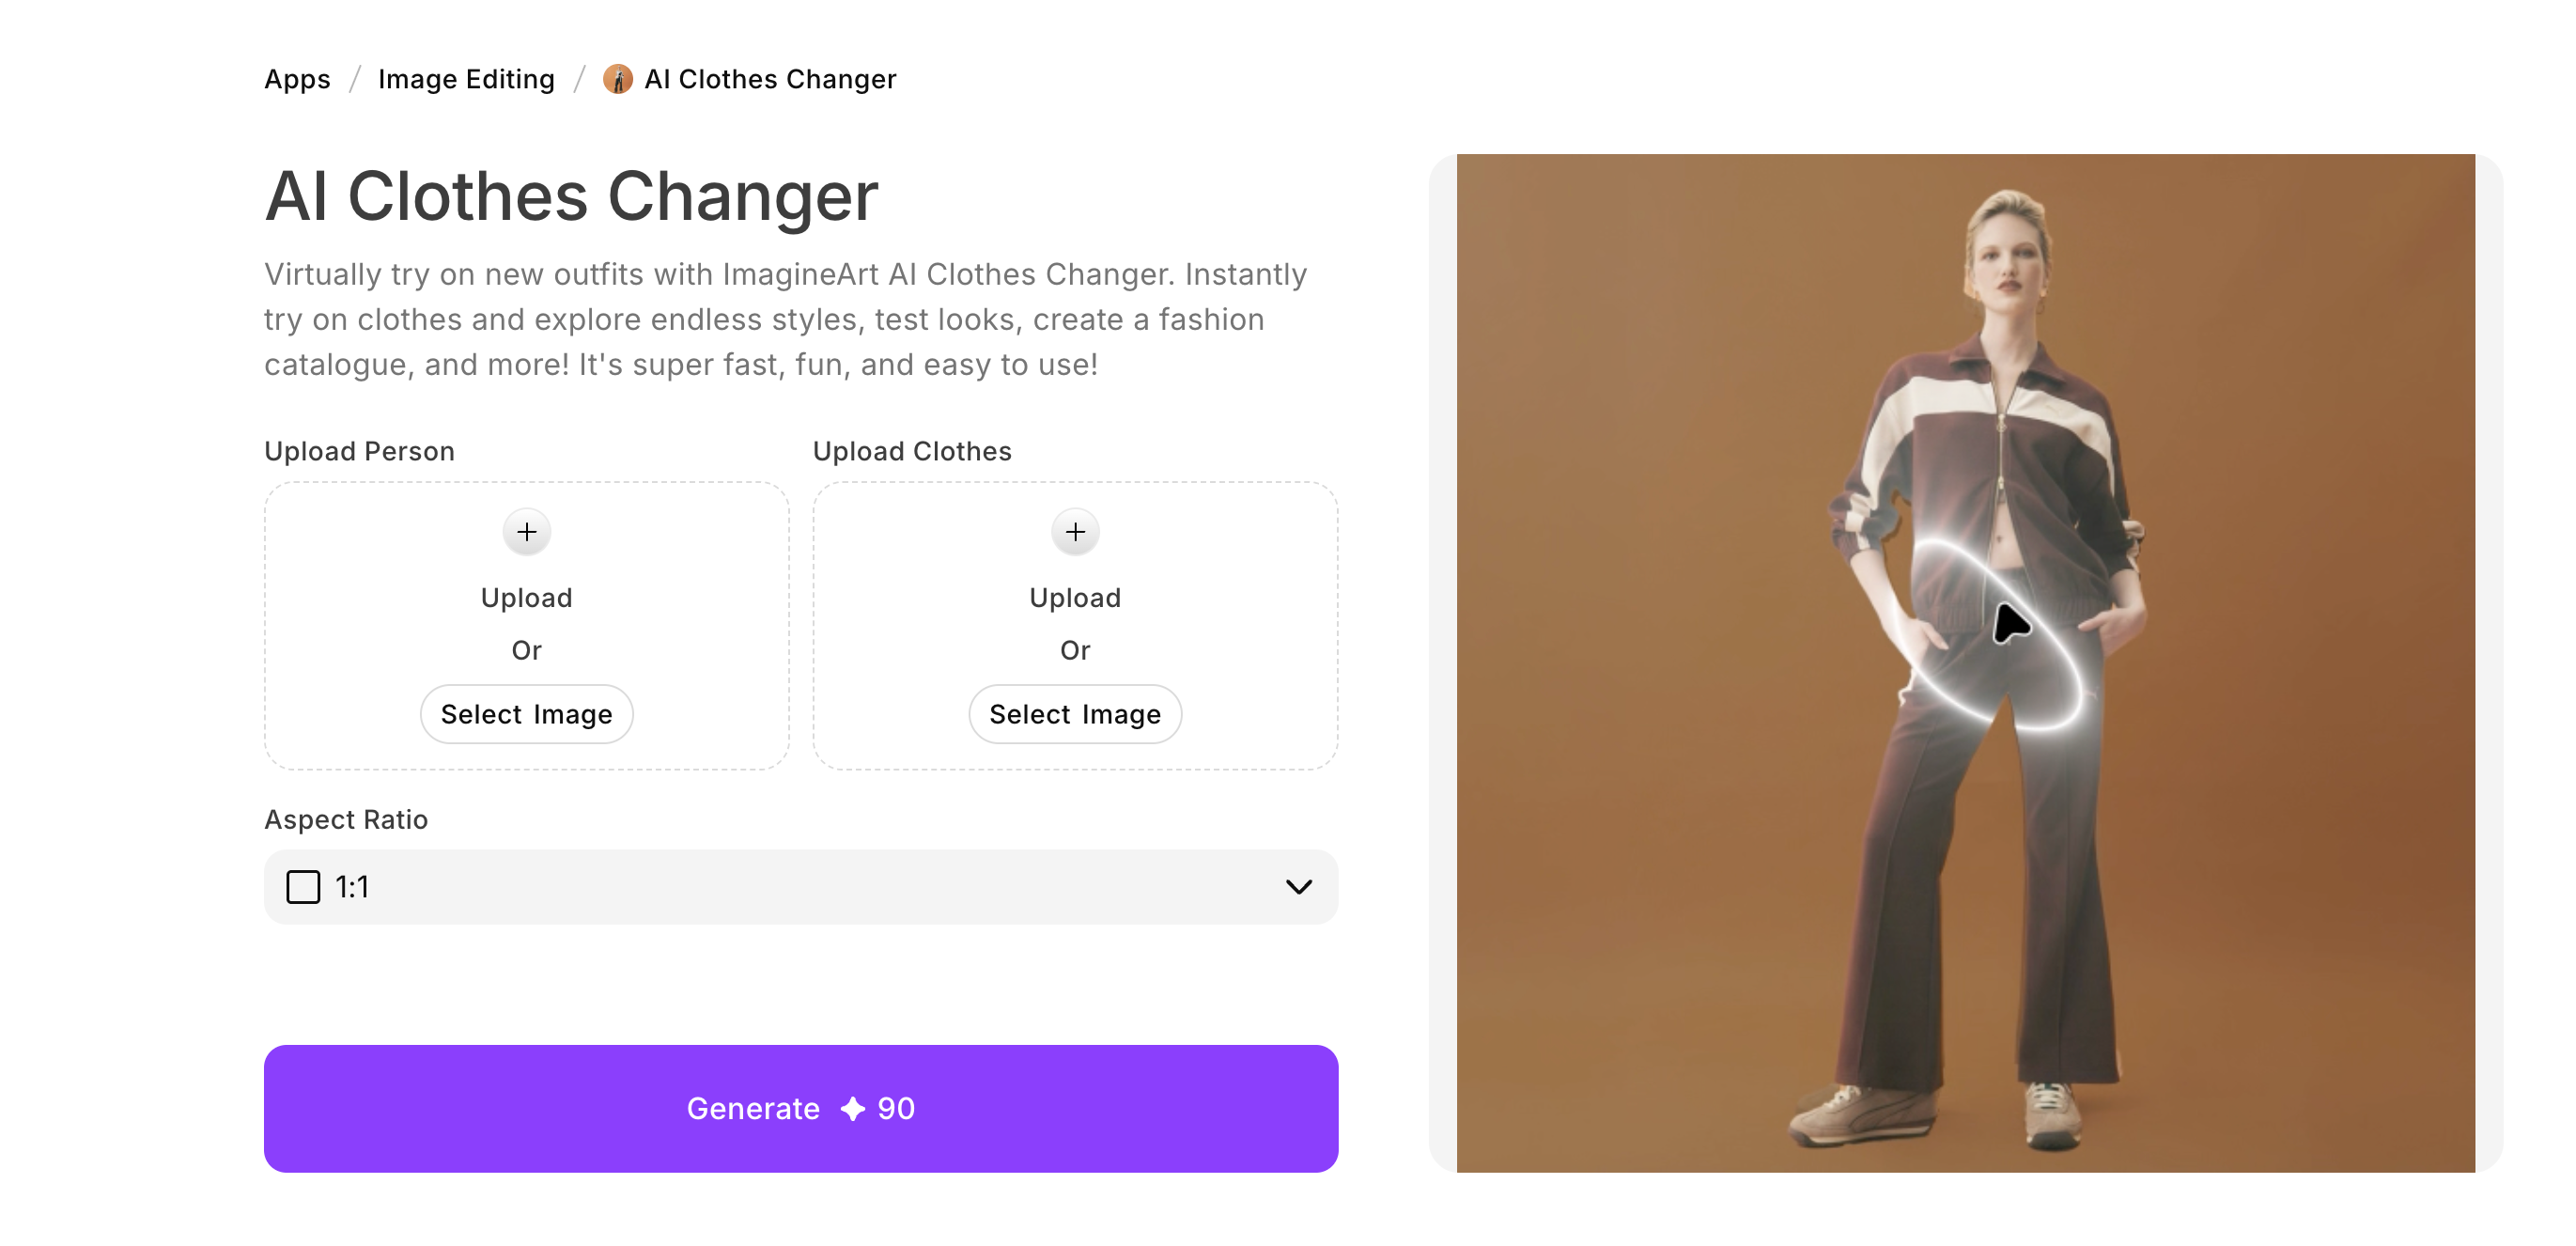The image size is (2576, 1246).
Task: Click the Generate button label
Action: coord(753,1109)
